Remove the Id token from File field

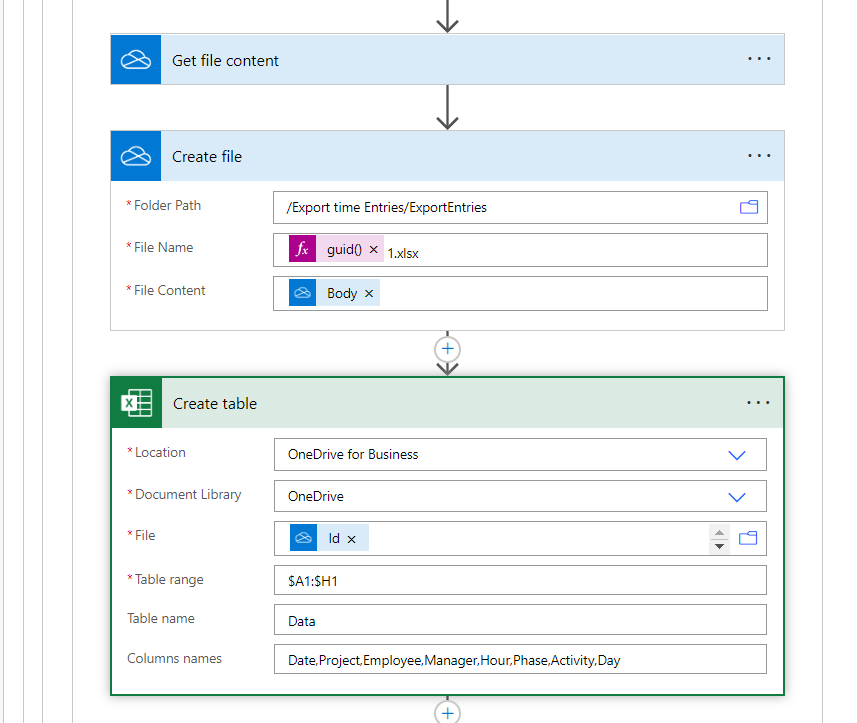(x=352, y=539)
